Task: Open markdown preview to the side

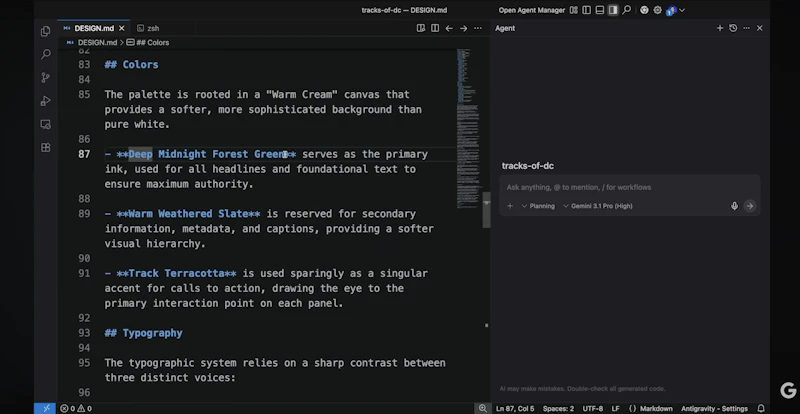Action: click(x=421, y=28)
